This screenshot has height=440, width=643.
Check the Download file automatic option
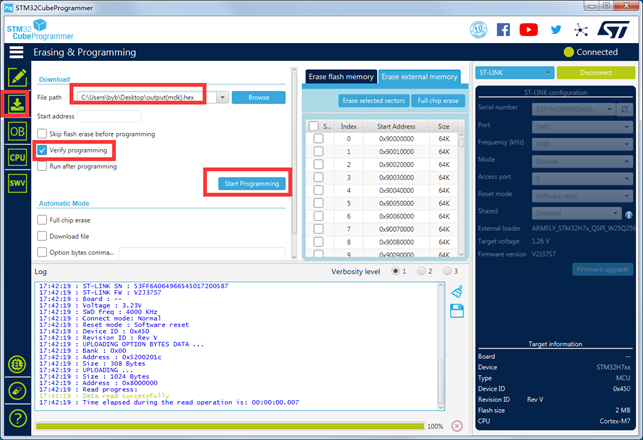click(x=42, y=236)
